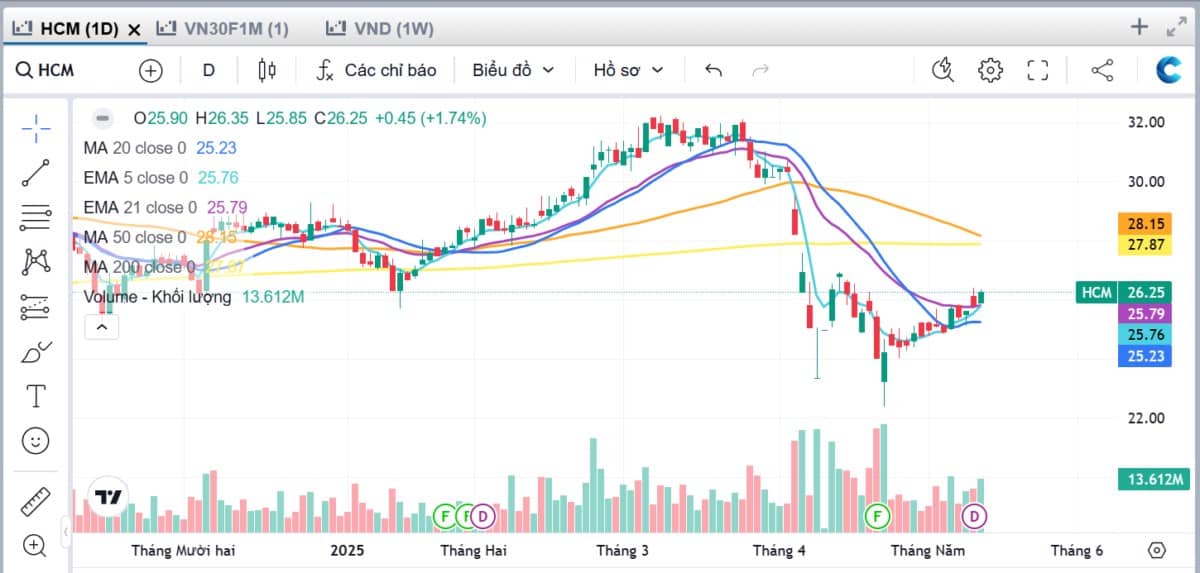Redo the chart action
The width and height of the screenshot is (1200, 573).
click(x=760, y=70)
